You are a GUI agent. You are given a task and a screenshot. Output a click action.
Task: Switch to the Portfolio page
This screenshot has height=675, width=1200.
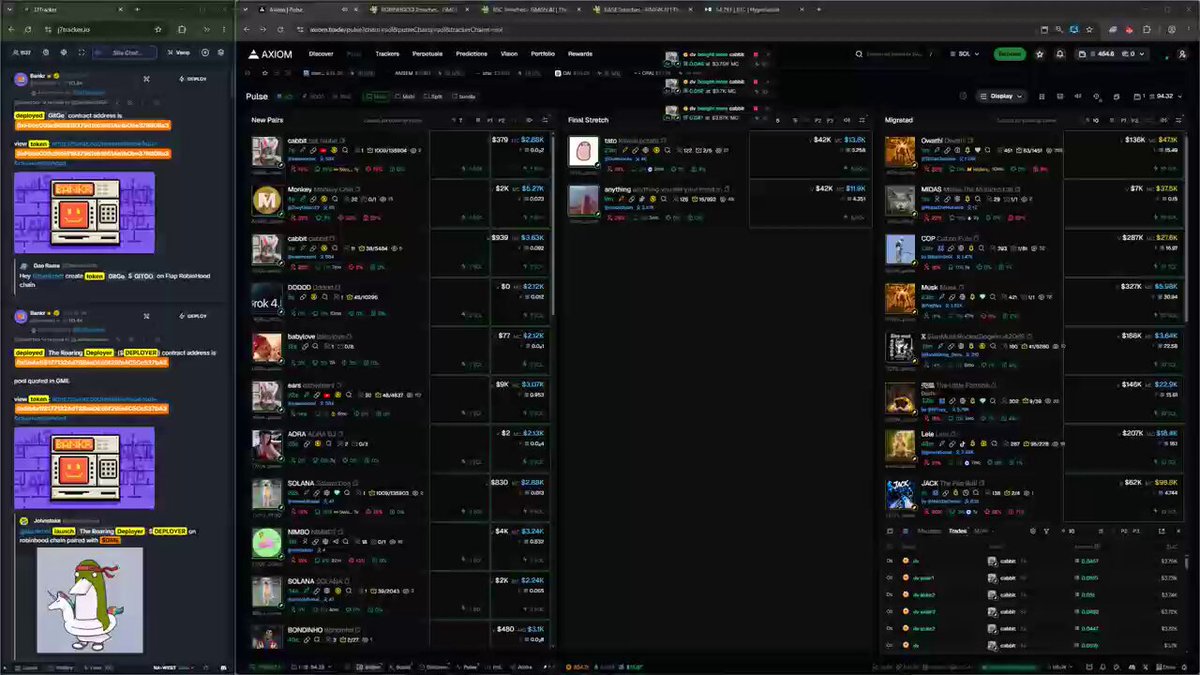543,54
